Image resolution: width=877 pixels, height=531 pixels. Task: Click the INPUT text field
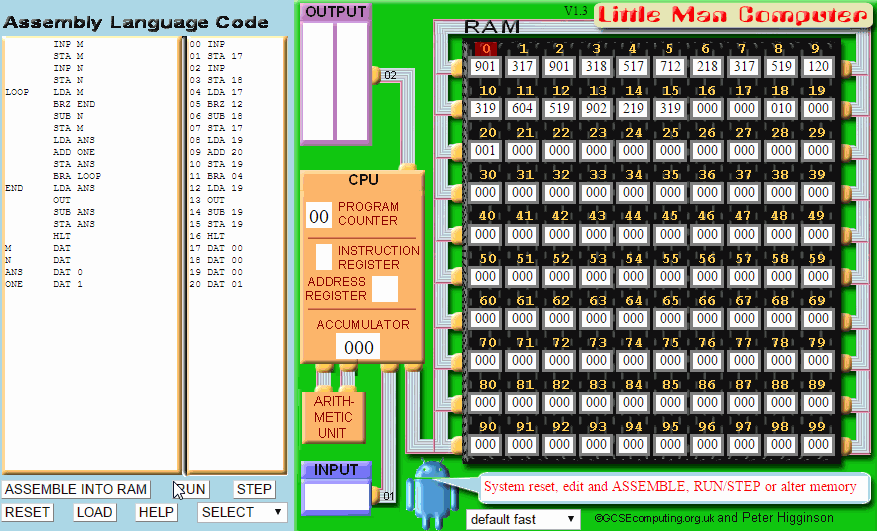pyautogui.click(x=336, y=496)
